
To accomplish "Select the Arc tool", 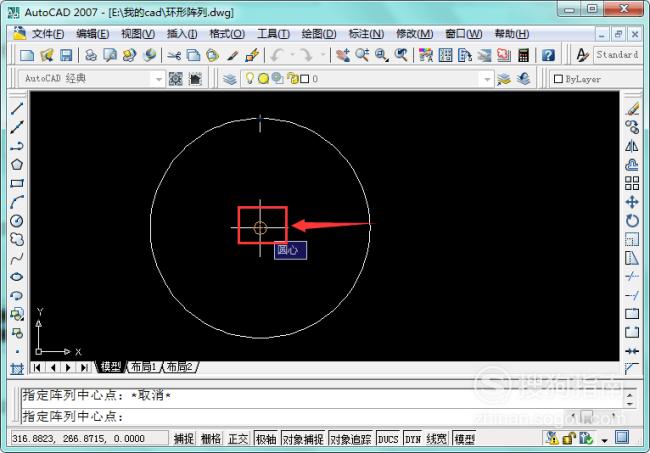I will click(17, 202).
